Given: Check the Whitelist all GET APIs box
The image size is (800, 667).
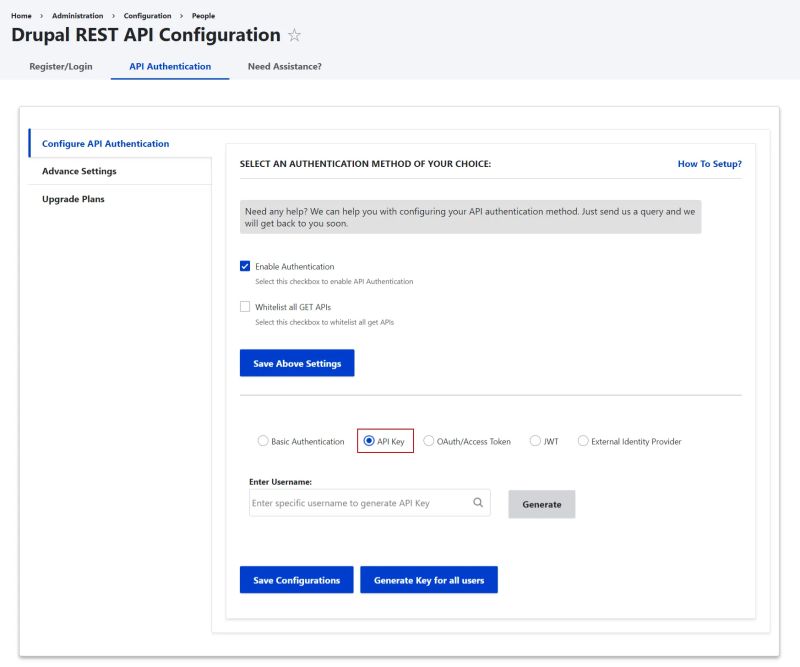Looking at the screenshot, I should click(x=245, y=307).
